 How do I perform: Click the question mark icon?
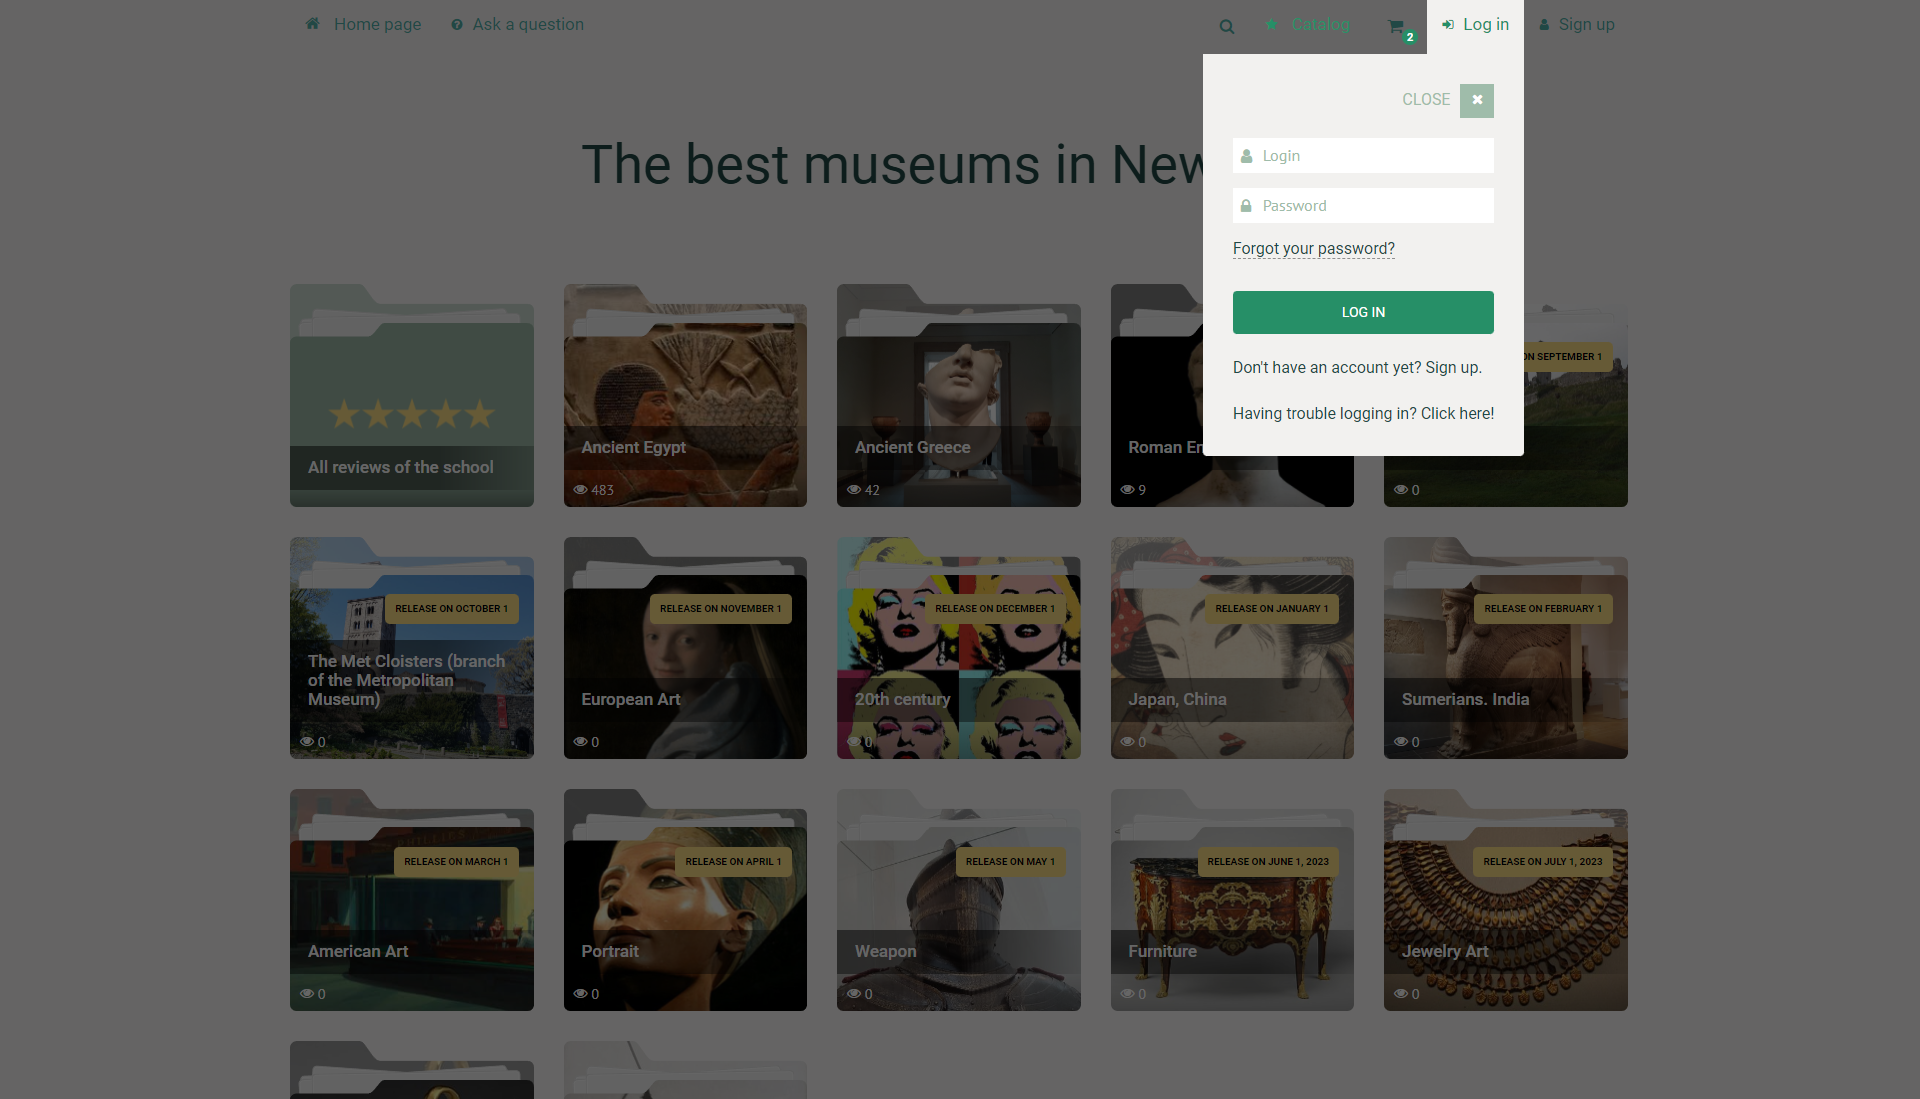pos(457,25)
